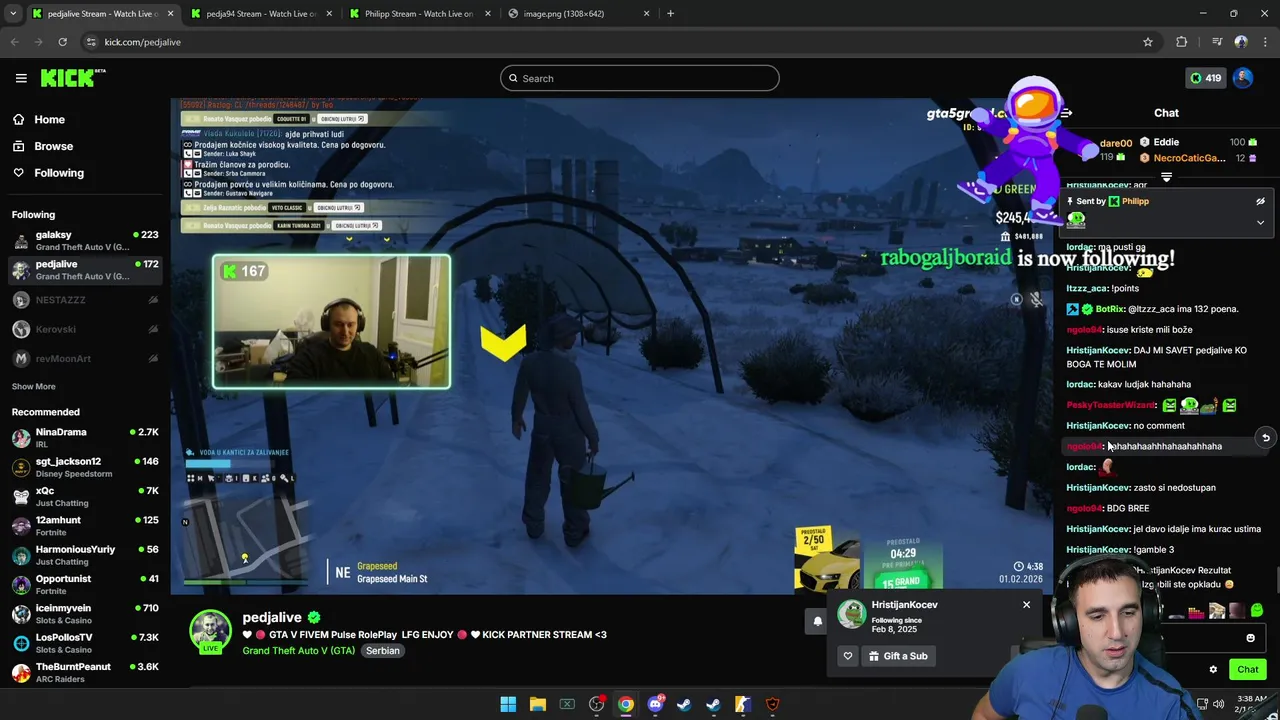1280x720 pixels.
Task: Open the 419 Kicks balance
Action: (1204, 78)
